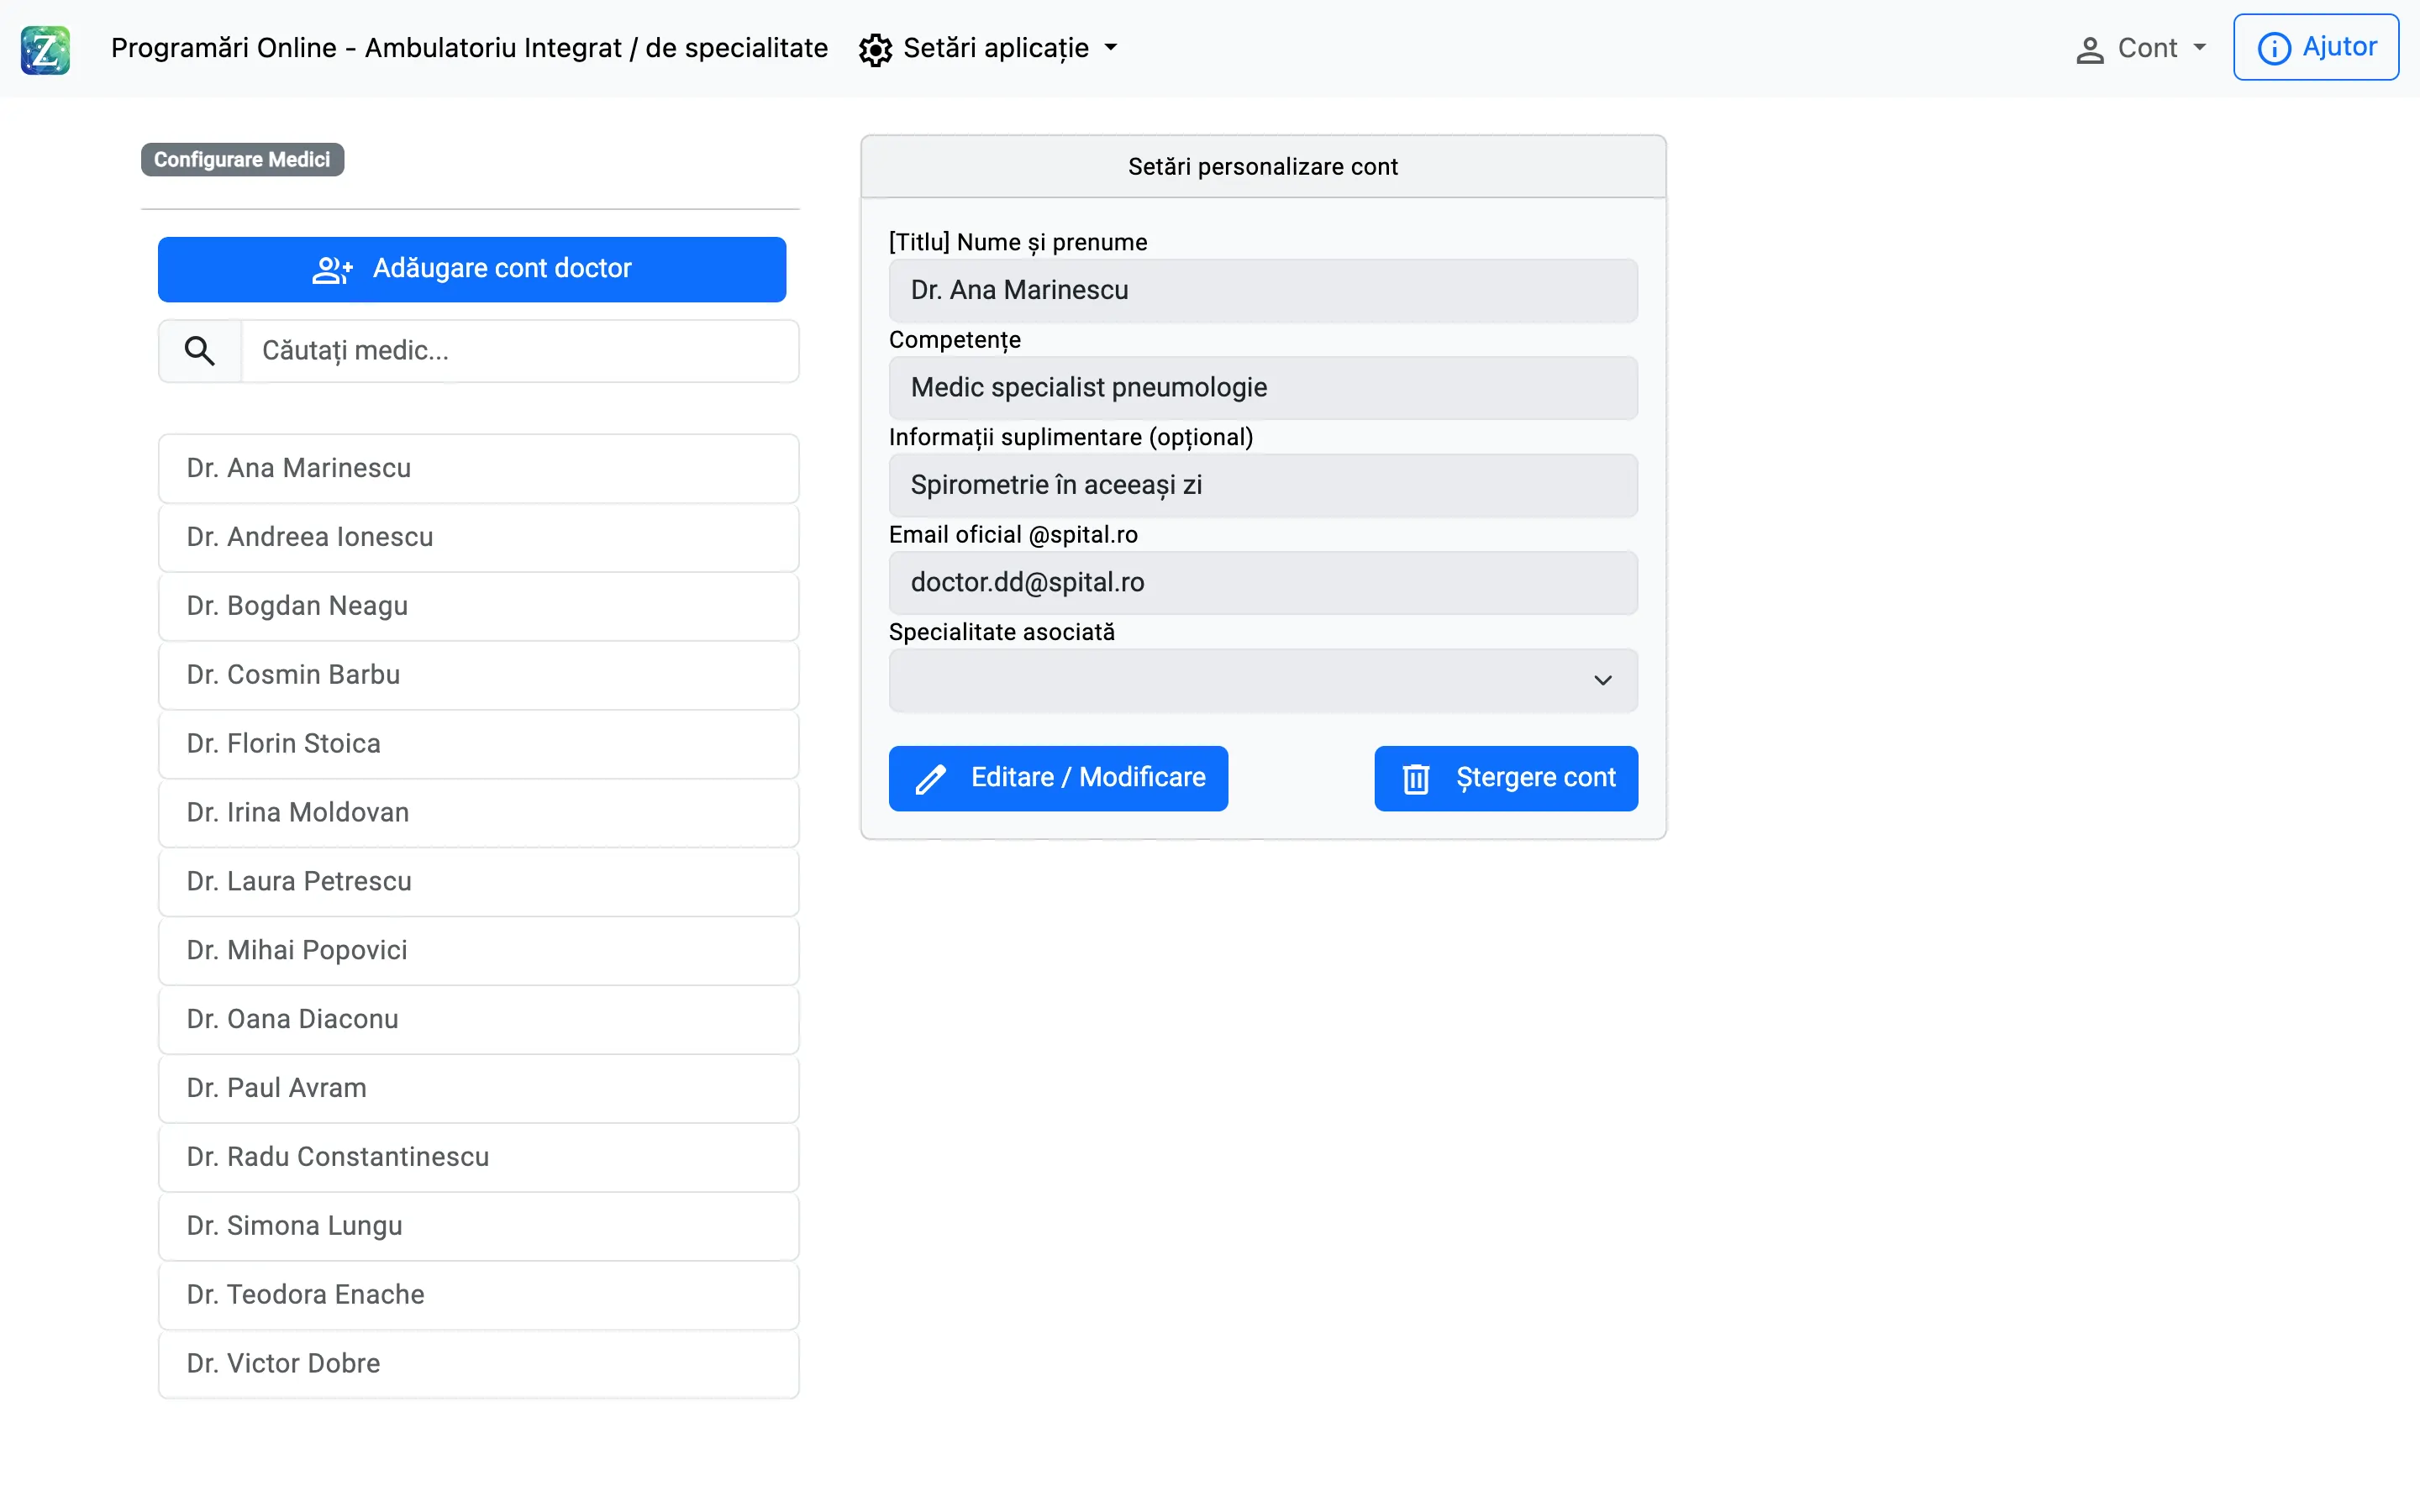Select Dr. Ana Marinescu in list

coord(479,469)
